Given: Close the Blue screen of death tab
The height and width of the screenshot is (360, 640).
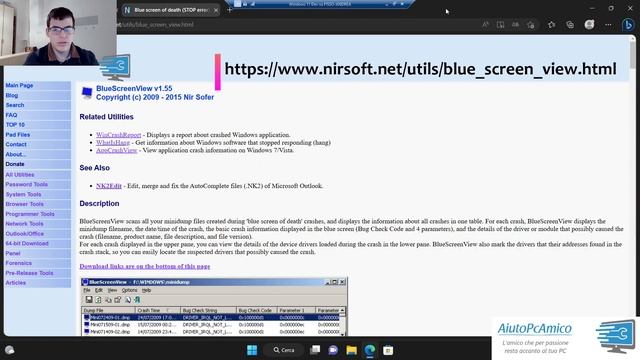Looking at the screenshot, I should coord(216,10).
